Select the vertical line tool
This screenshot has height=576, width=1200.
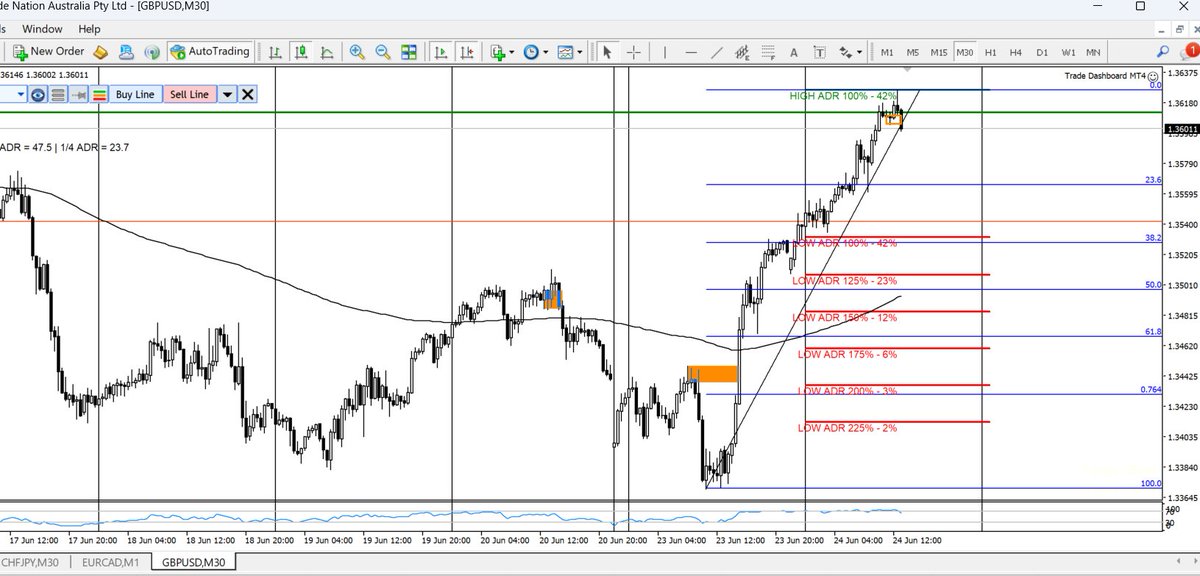point(663,51)
